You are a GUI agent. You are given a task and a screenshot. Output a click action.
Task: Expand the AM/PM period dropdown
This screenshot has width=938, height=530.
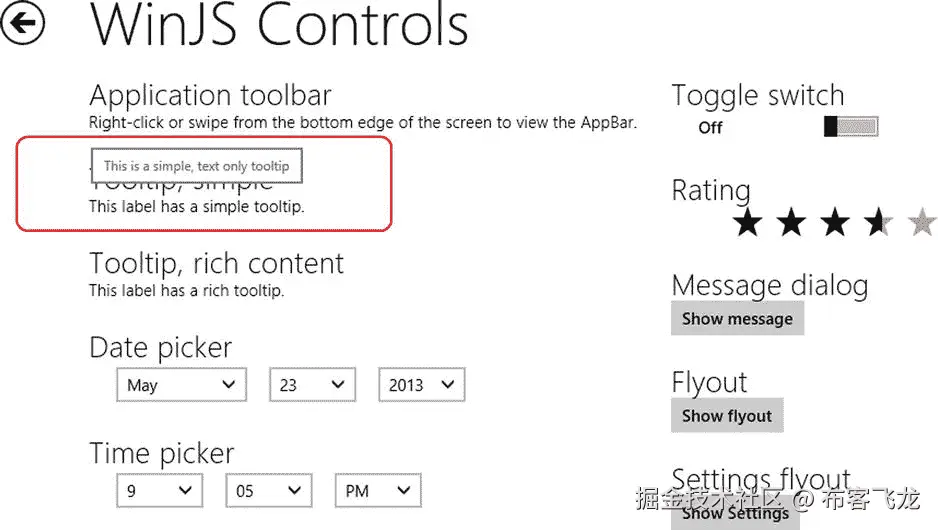tap(377, 491)
